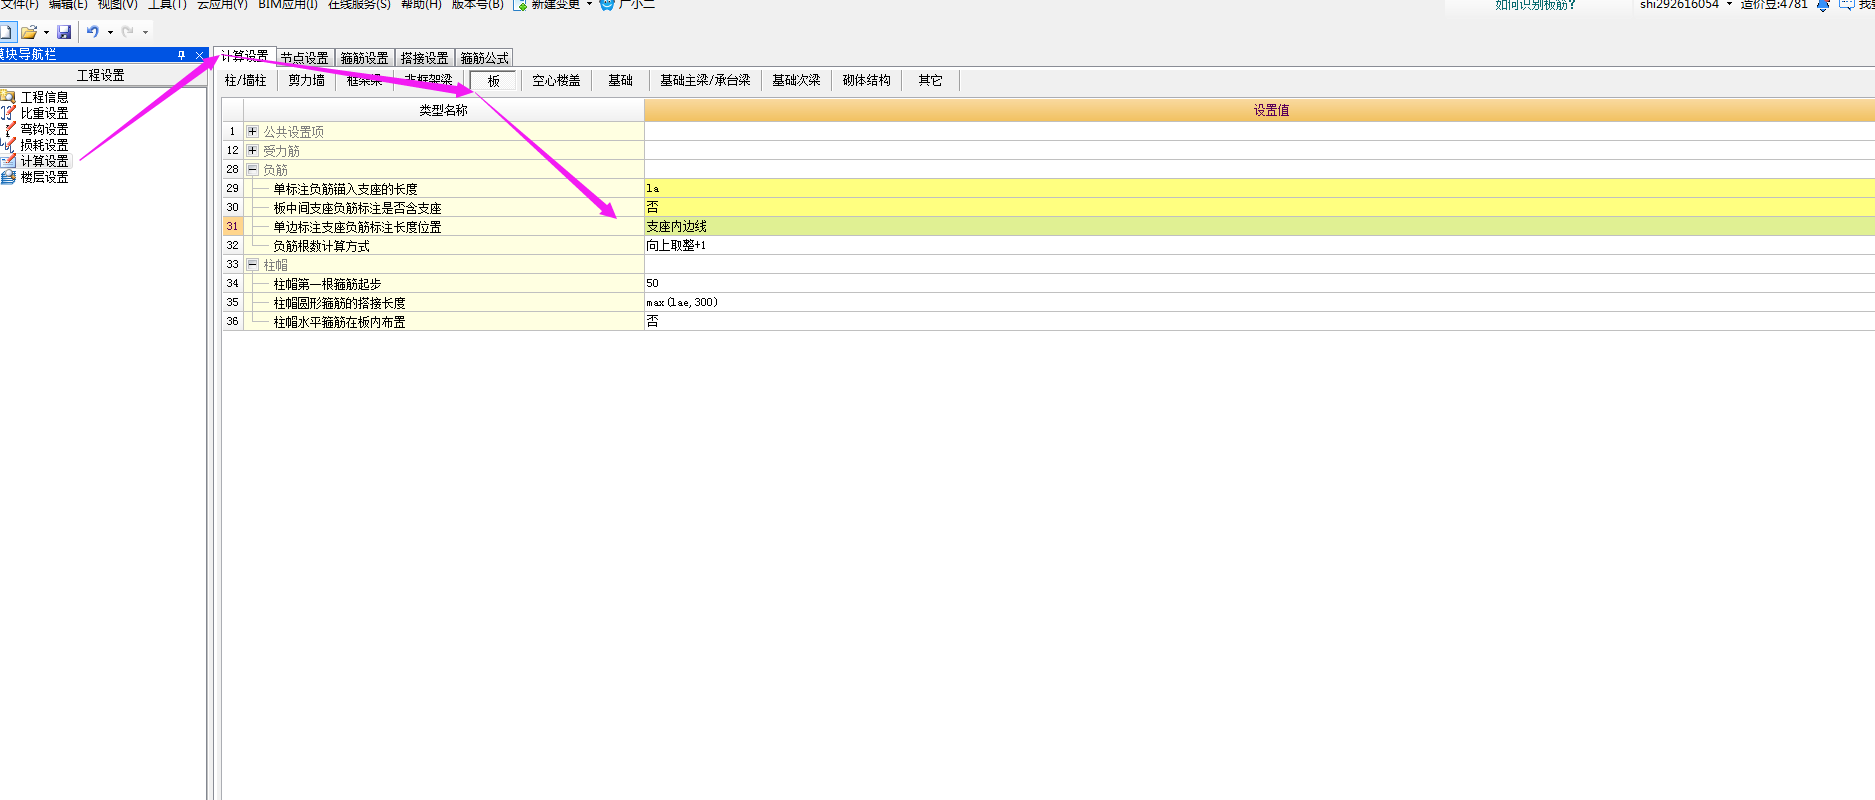The width and height of the screenshot is (1875, 800).
Task: Open 损耗设置 in the navigation tree
Action: [x=44, y=145]
